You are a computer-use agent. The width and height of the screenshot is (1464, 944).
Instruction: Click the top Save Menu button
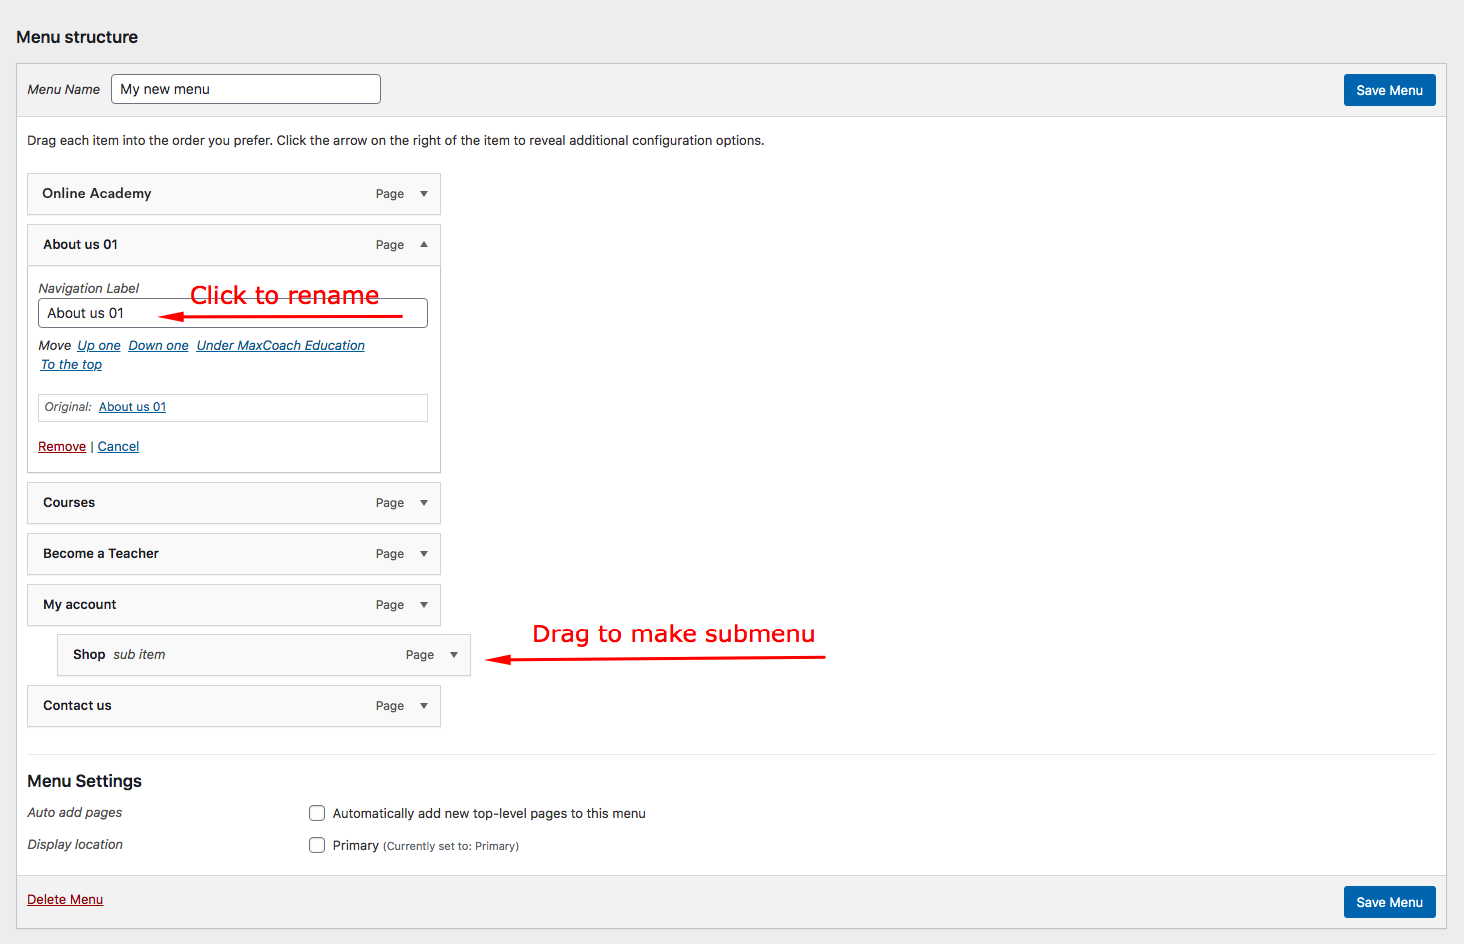tap(1389, 90)
